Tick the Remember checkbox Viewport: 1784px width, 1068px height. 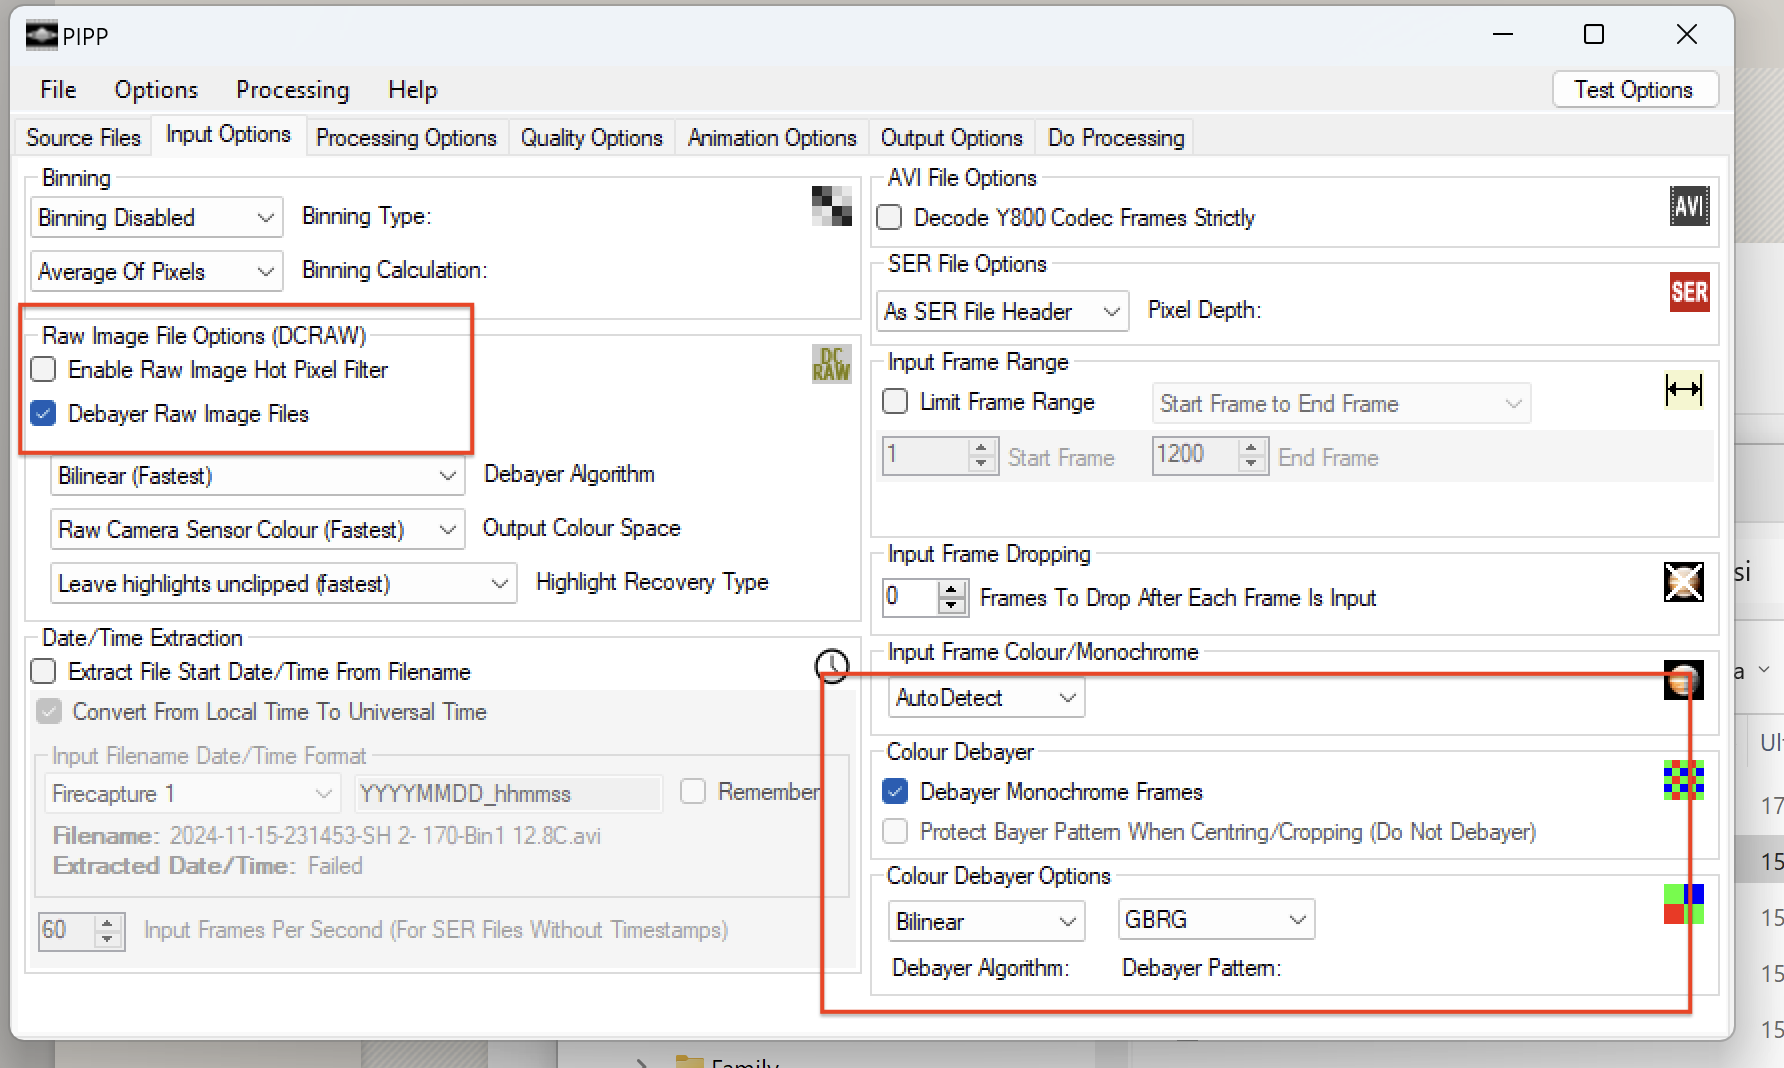point(693,792)
